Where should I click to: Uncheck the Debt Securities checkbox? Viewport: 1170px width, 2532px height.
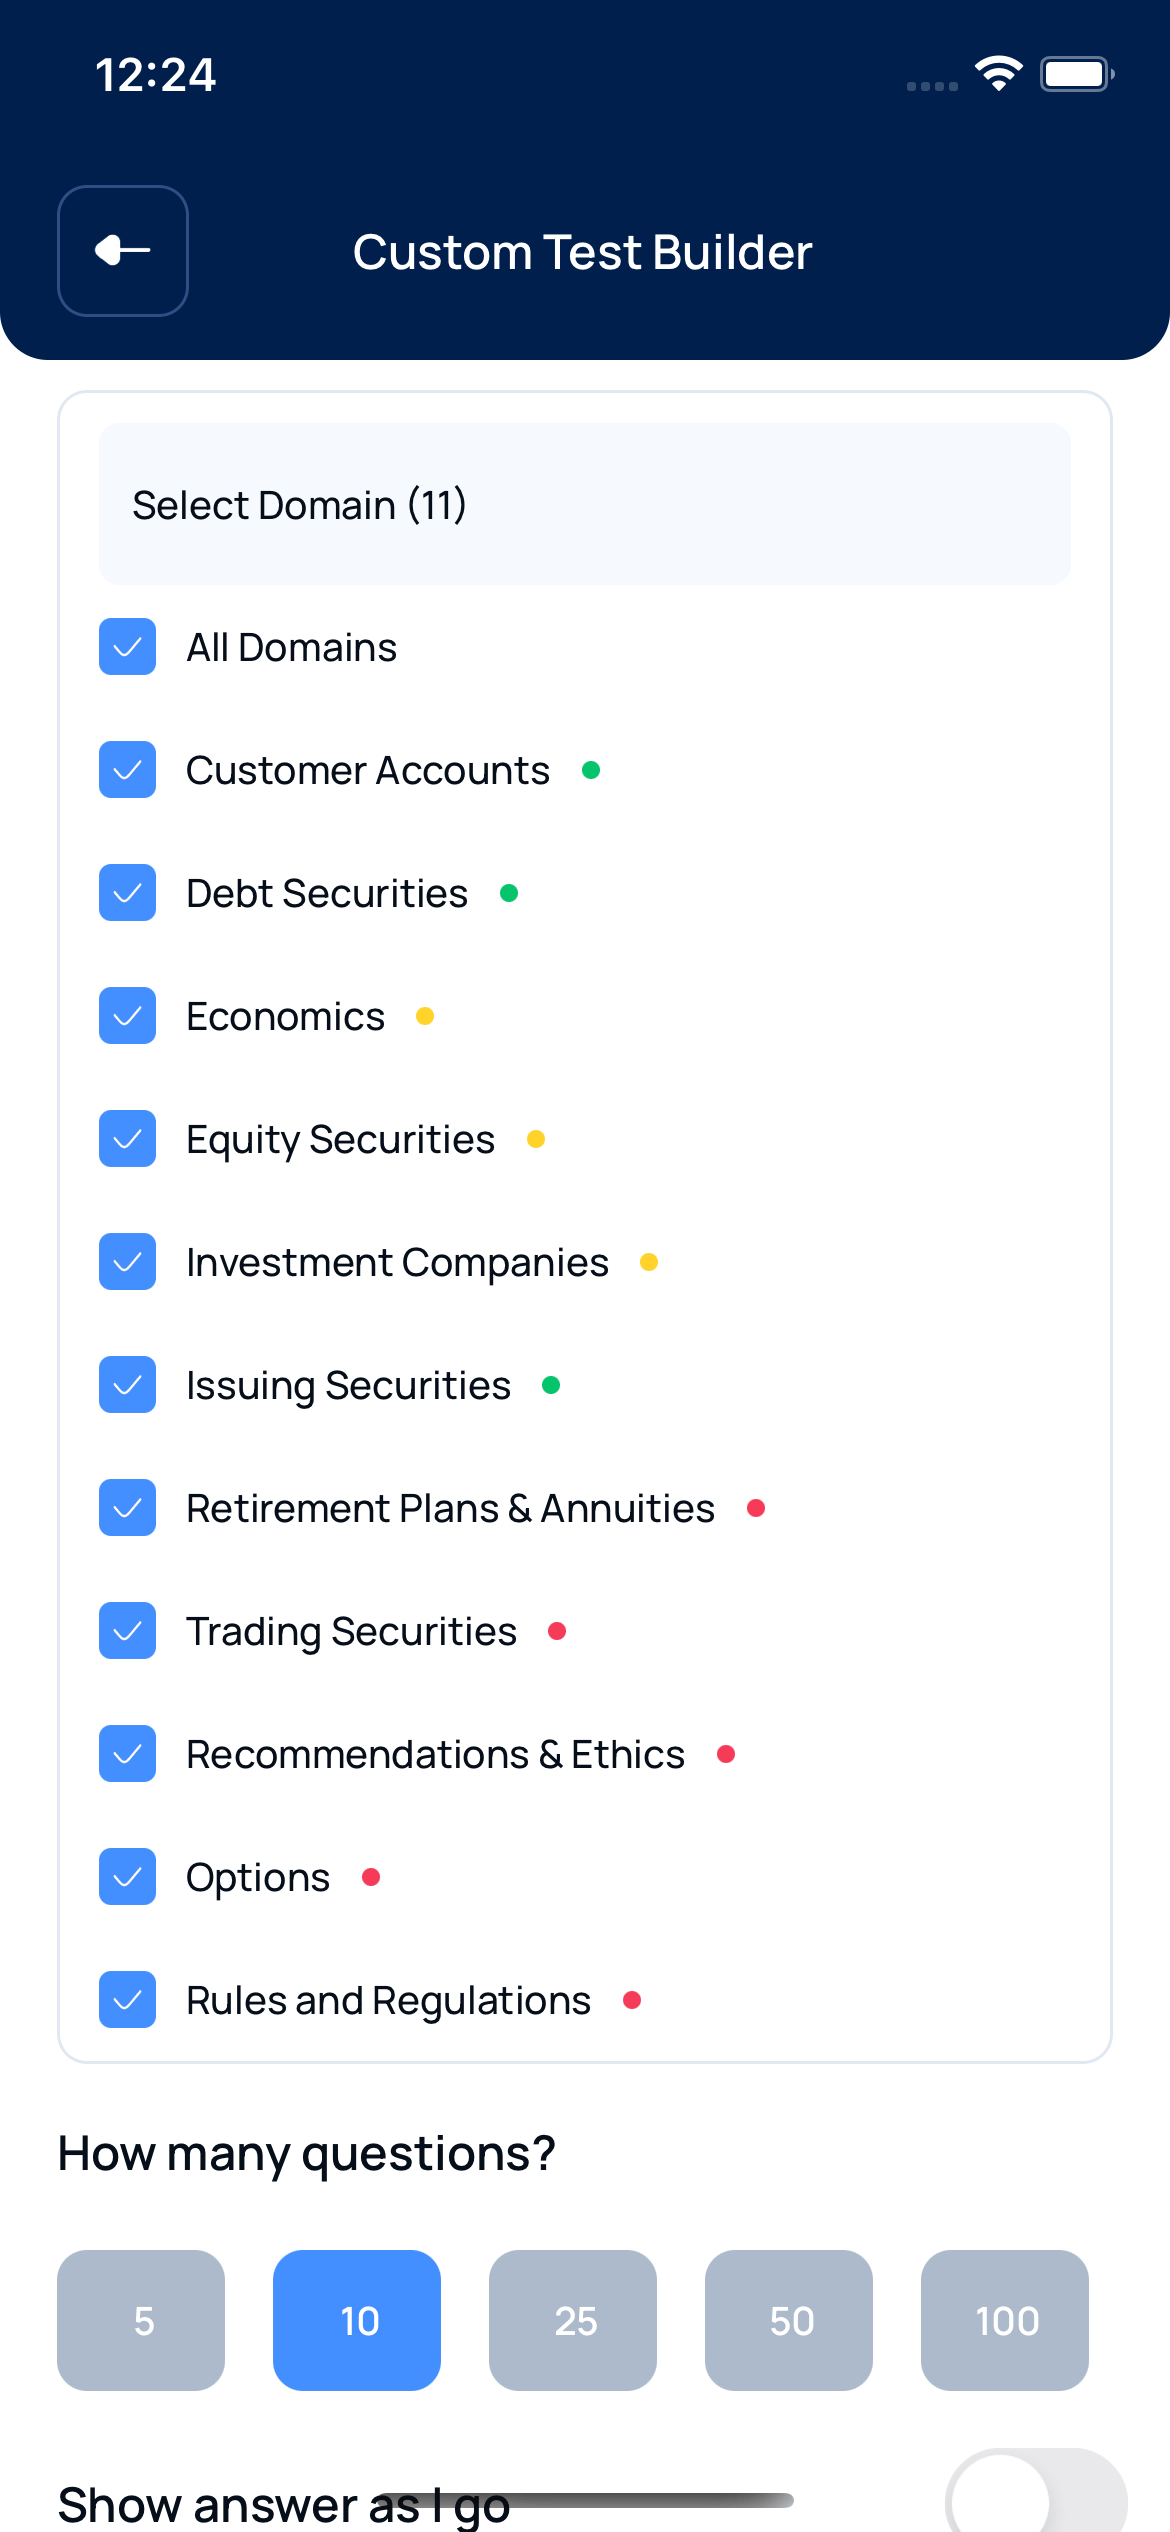[x=127, y=893]
